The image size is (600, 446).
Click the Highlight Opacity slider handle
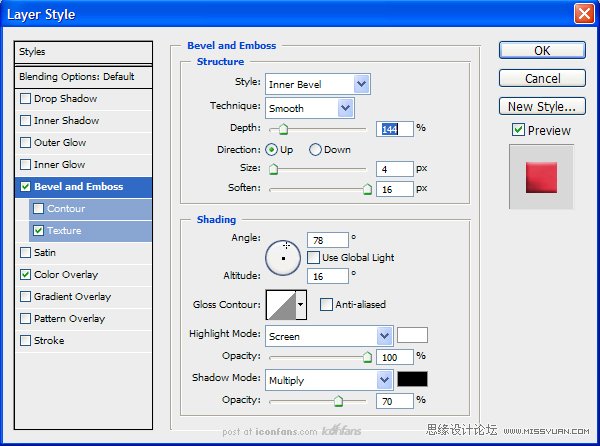[x=367, y=357]
